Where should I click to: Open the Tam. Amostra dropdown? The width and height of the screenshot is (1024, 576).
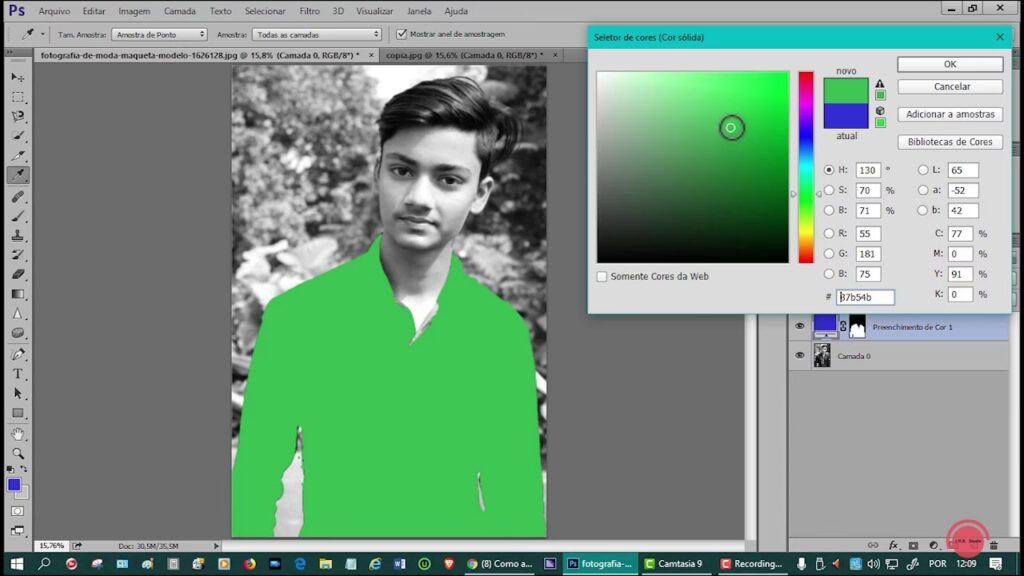[x=158, y=34]
